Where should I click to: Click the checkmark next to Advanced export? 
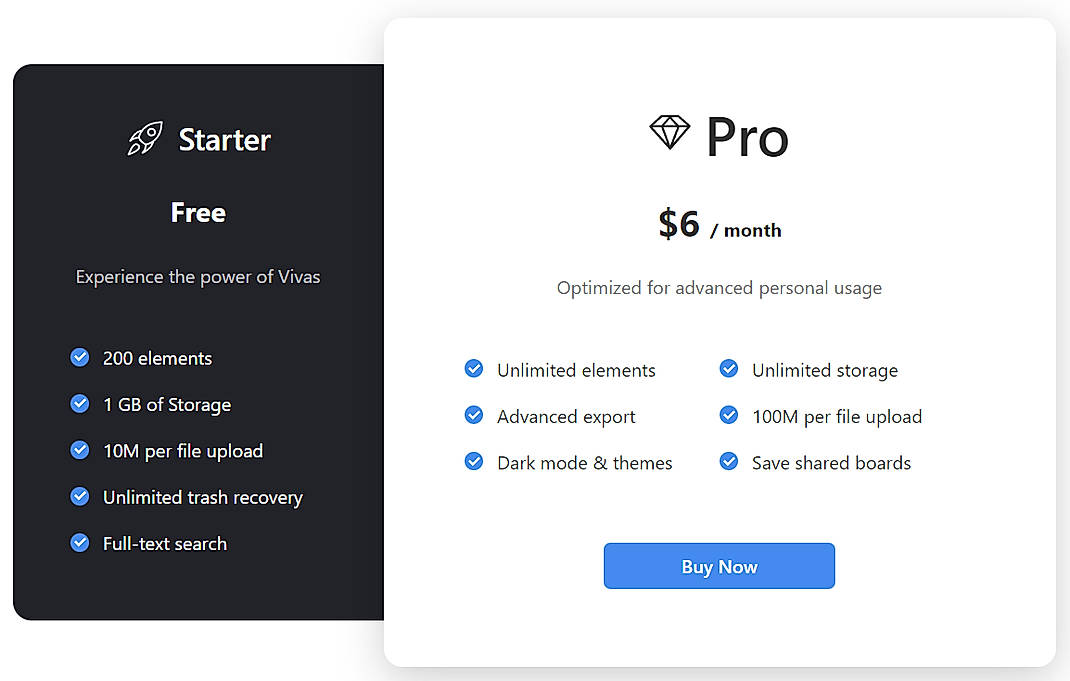click(473, 415)
